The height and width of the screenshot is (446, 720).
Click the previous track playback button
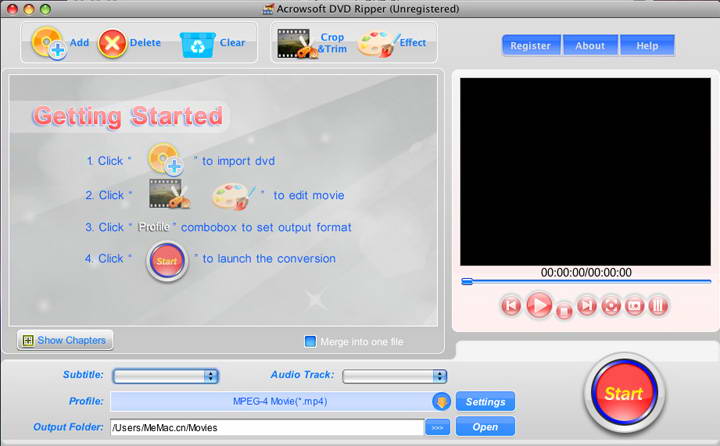[x=511, y=305]
